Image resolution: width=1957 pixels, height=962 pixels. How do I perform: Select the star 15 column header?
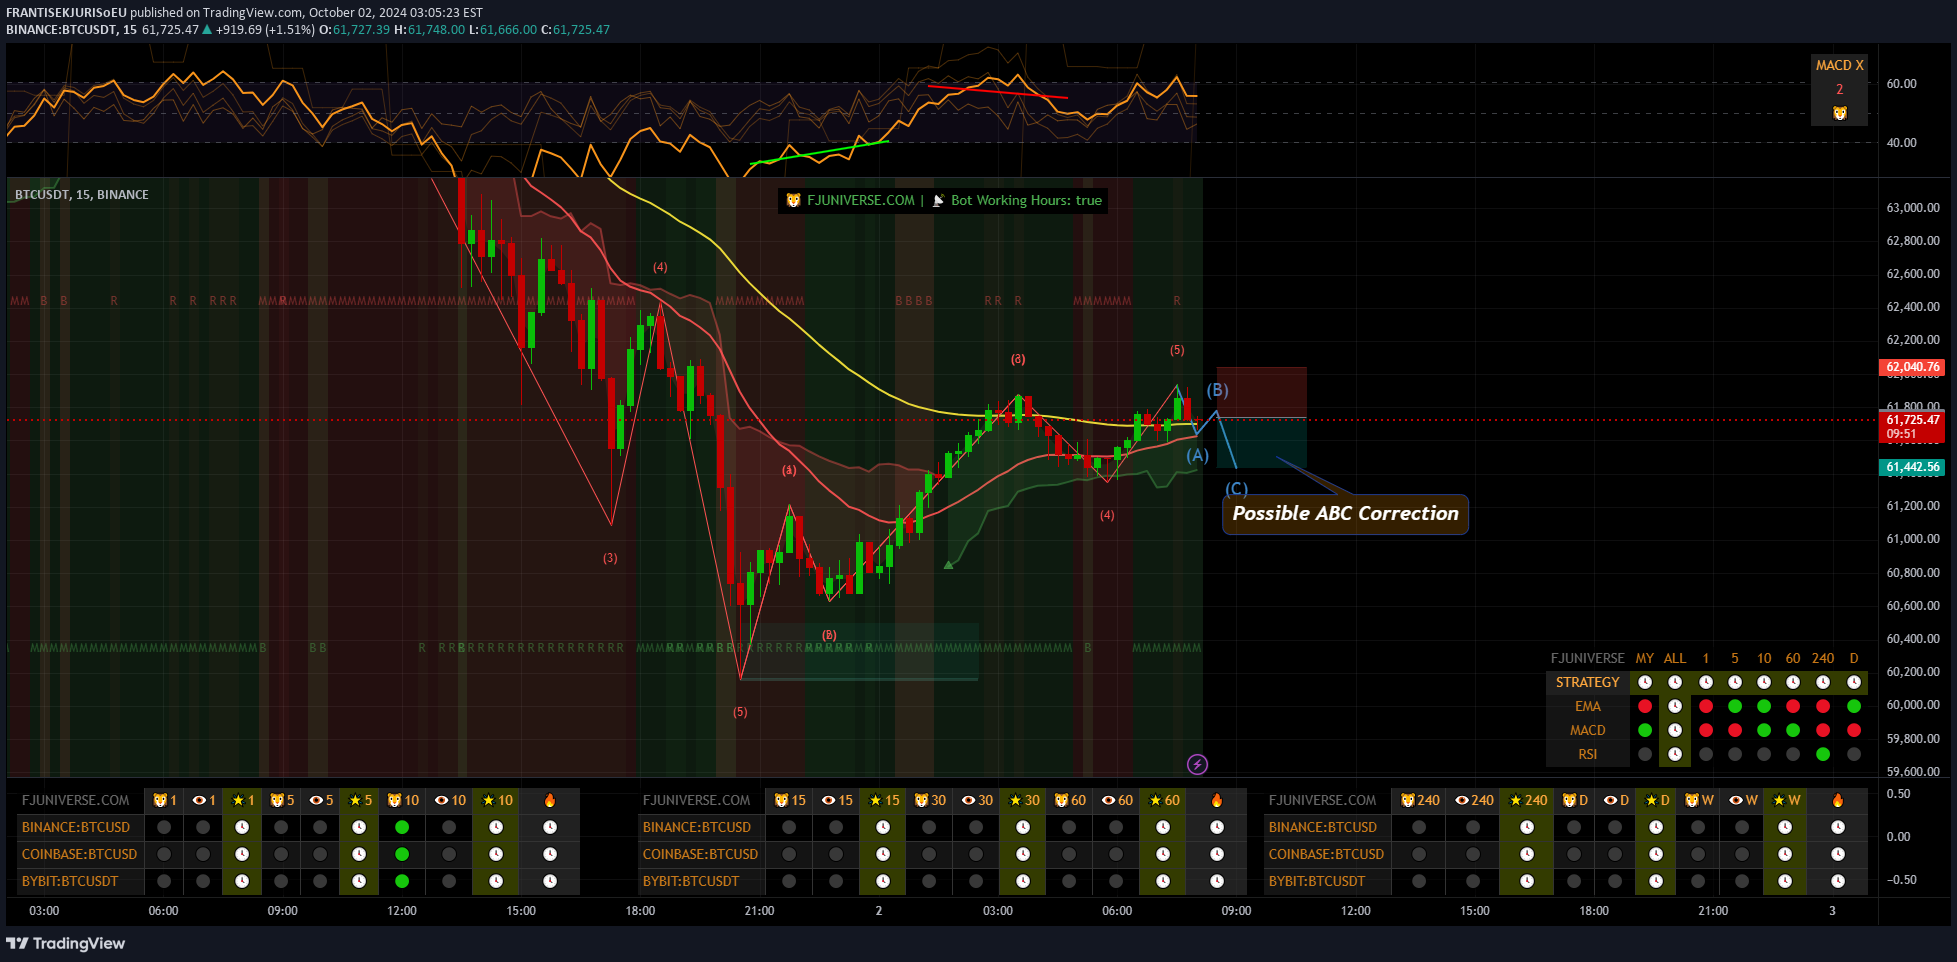point(883,800)
